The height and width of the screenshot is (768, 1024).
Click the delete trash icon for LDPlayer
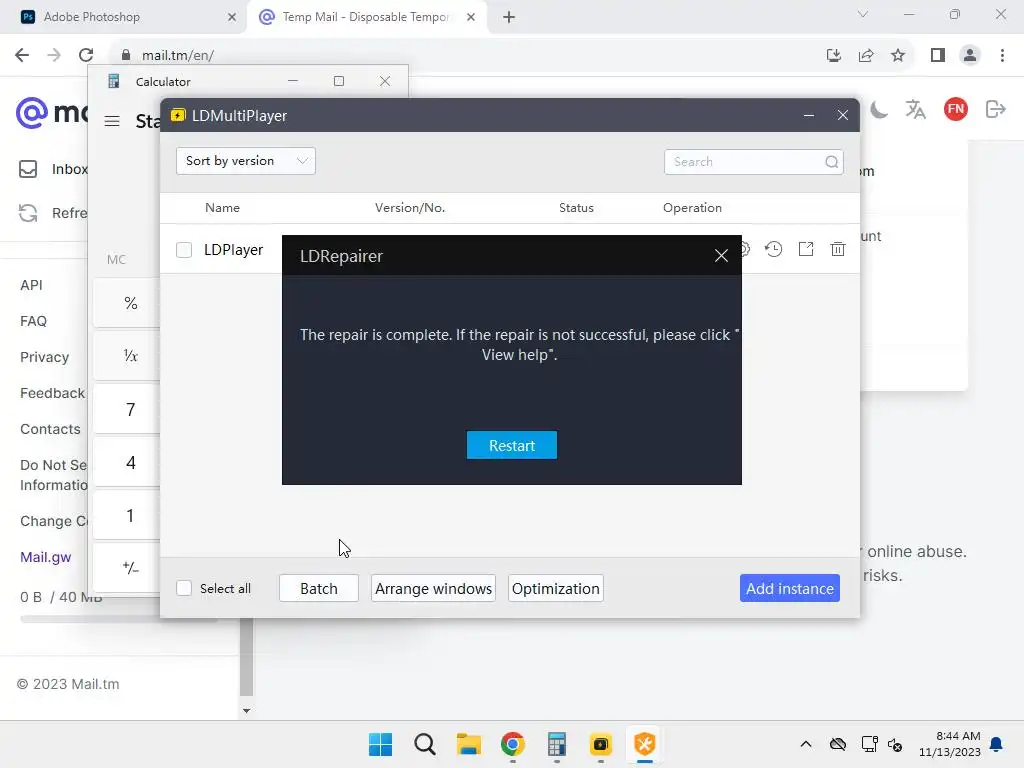pyautogui.click(x=838, y=249)
